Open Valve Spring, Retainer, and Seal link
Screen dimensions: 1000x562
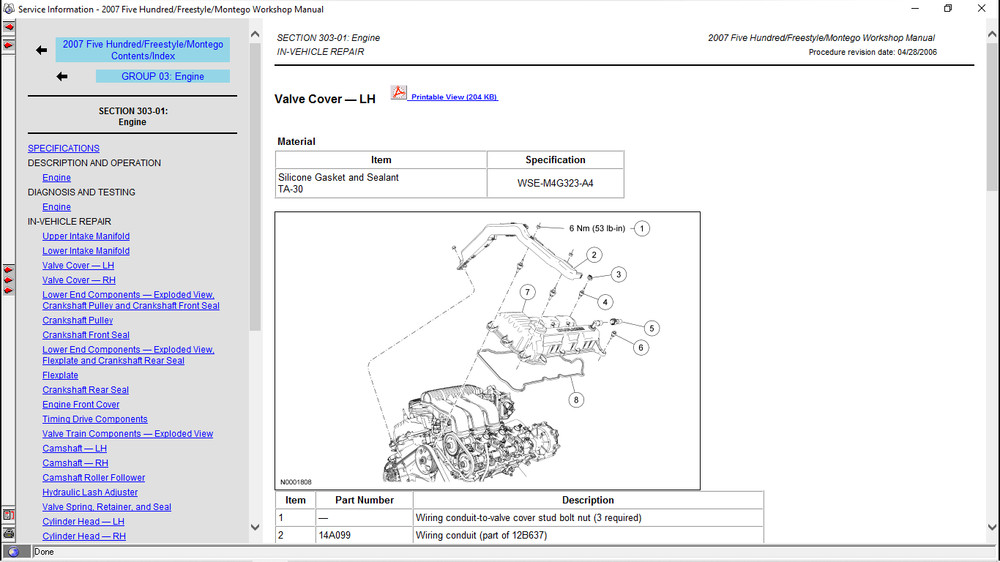[107, 507]
